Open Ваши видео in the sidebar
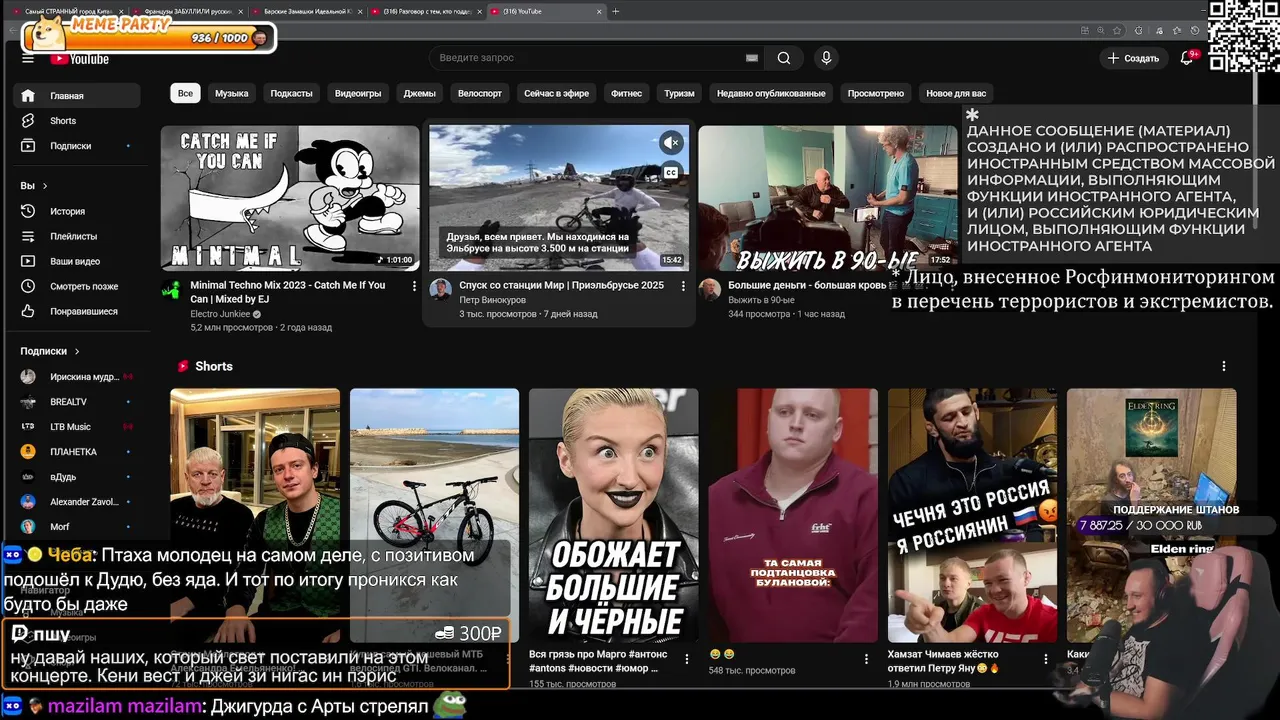This screenshot has height=720, width=1280. (77, 262)
